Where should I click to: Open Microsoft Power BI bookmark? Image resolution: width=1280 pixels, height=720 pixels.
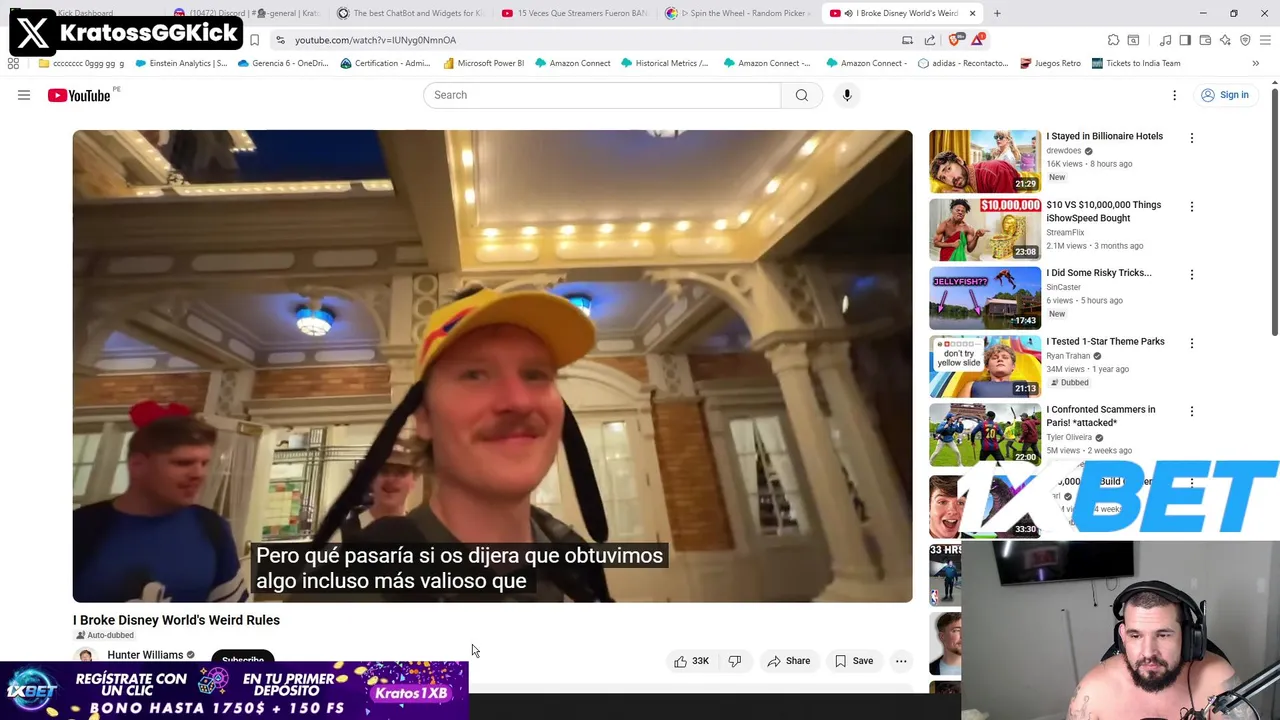coord(484,63)
